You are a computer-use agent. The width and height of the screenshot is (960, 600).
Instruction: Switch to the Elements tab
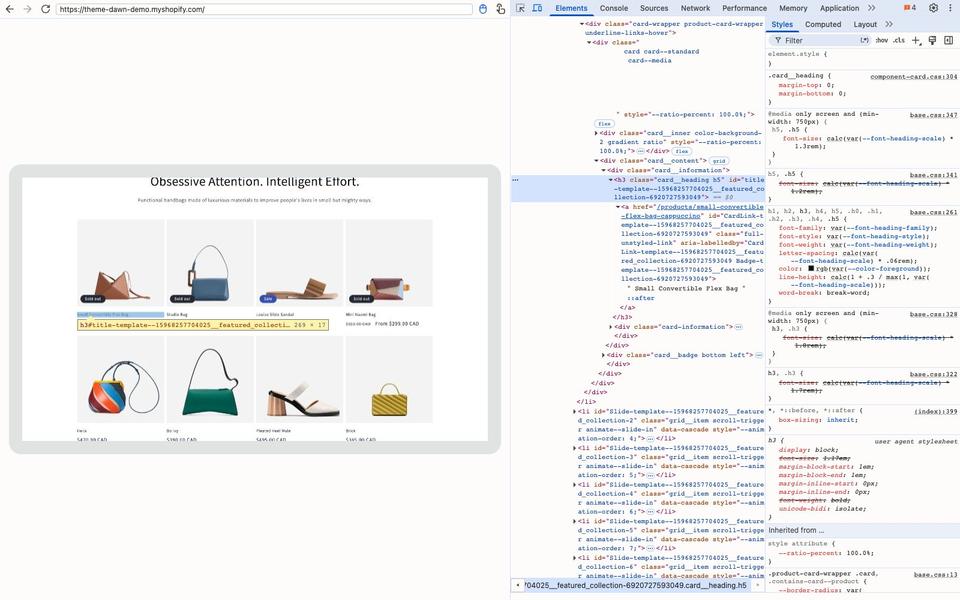(571, 8)
